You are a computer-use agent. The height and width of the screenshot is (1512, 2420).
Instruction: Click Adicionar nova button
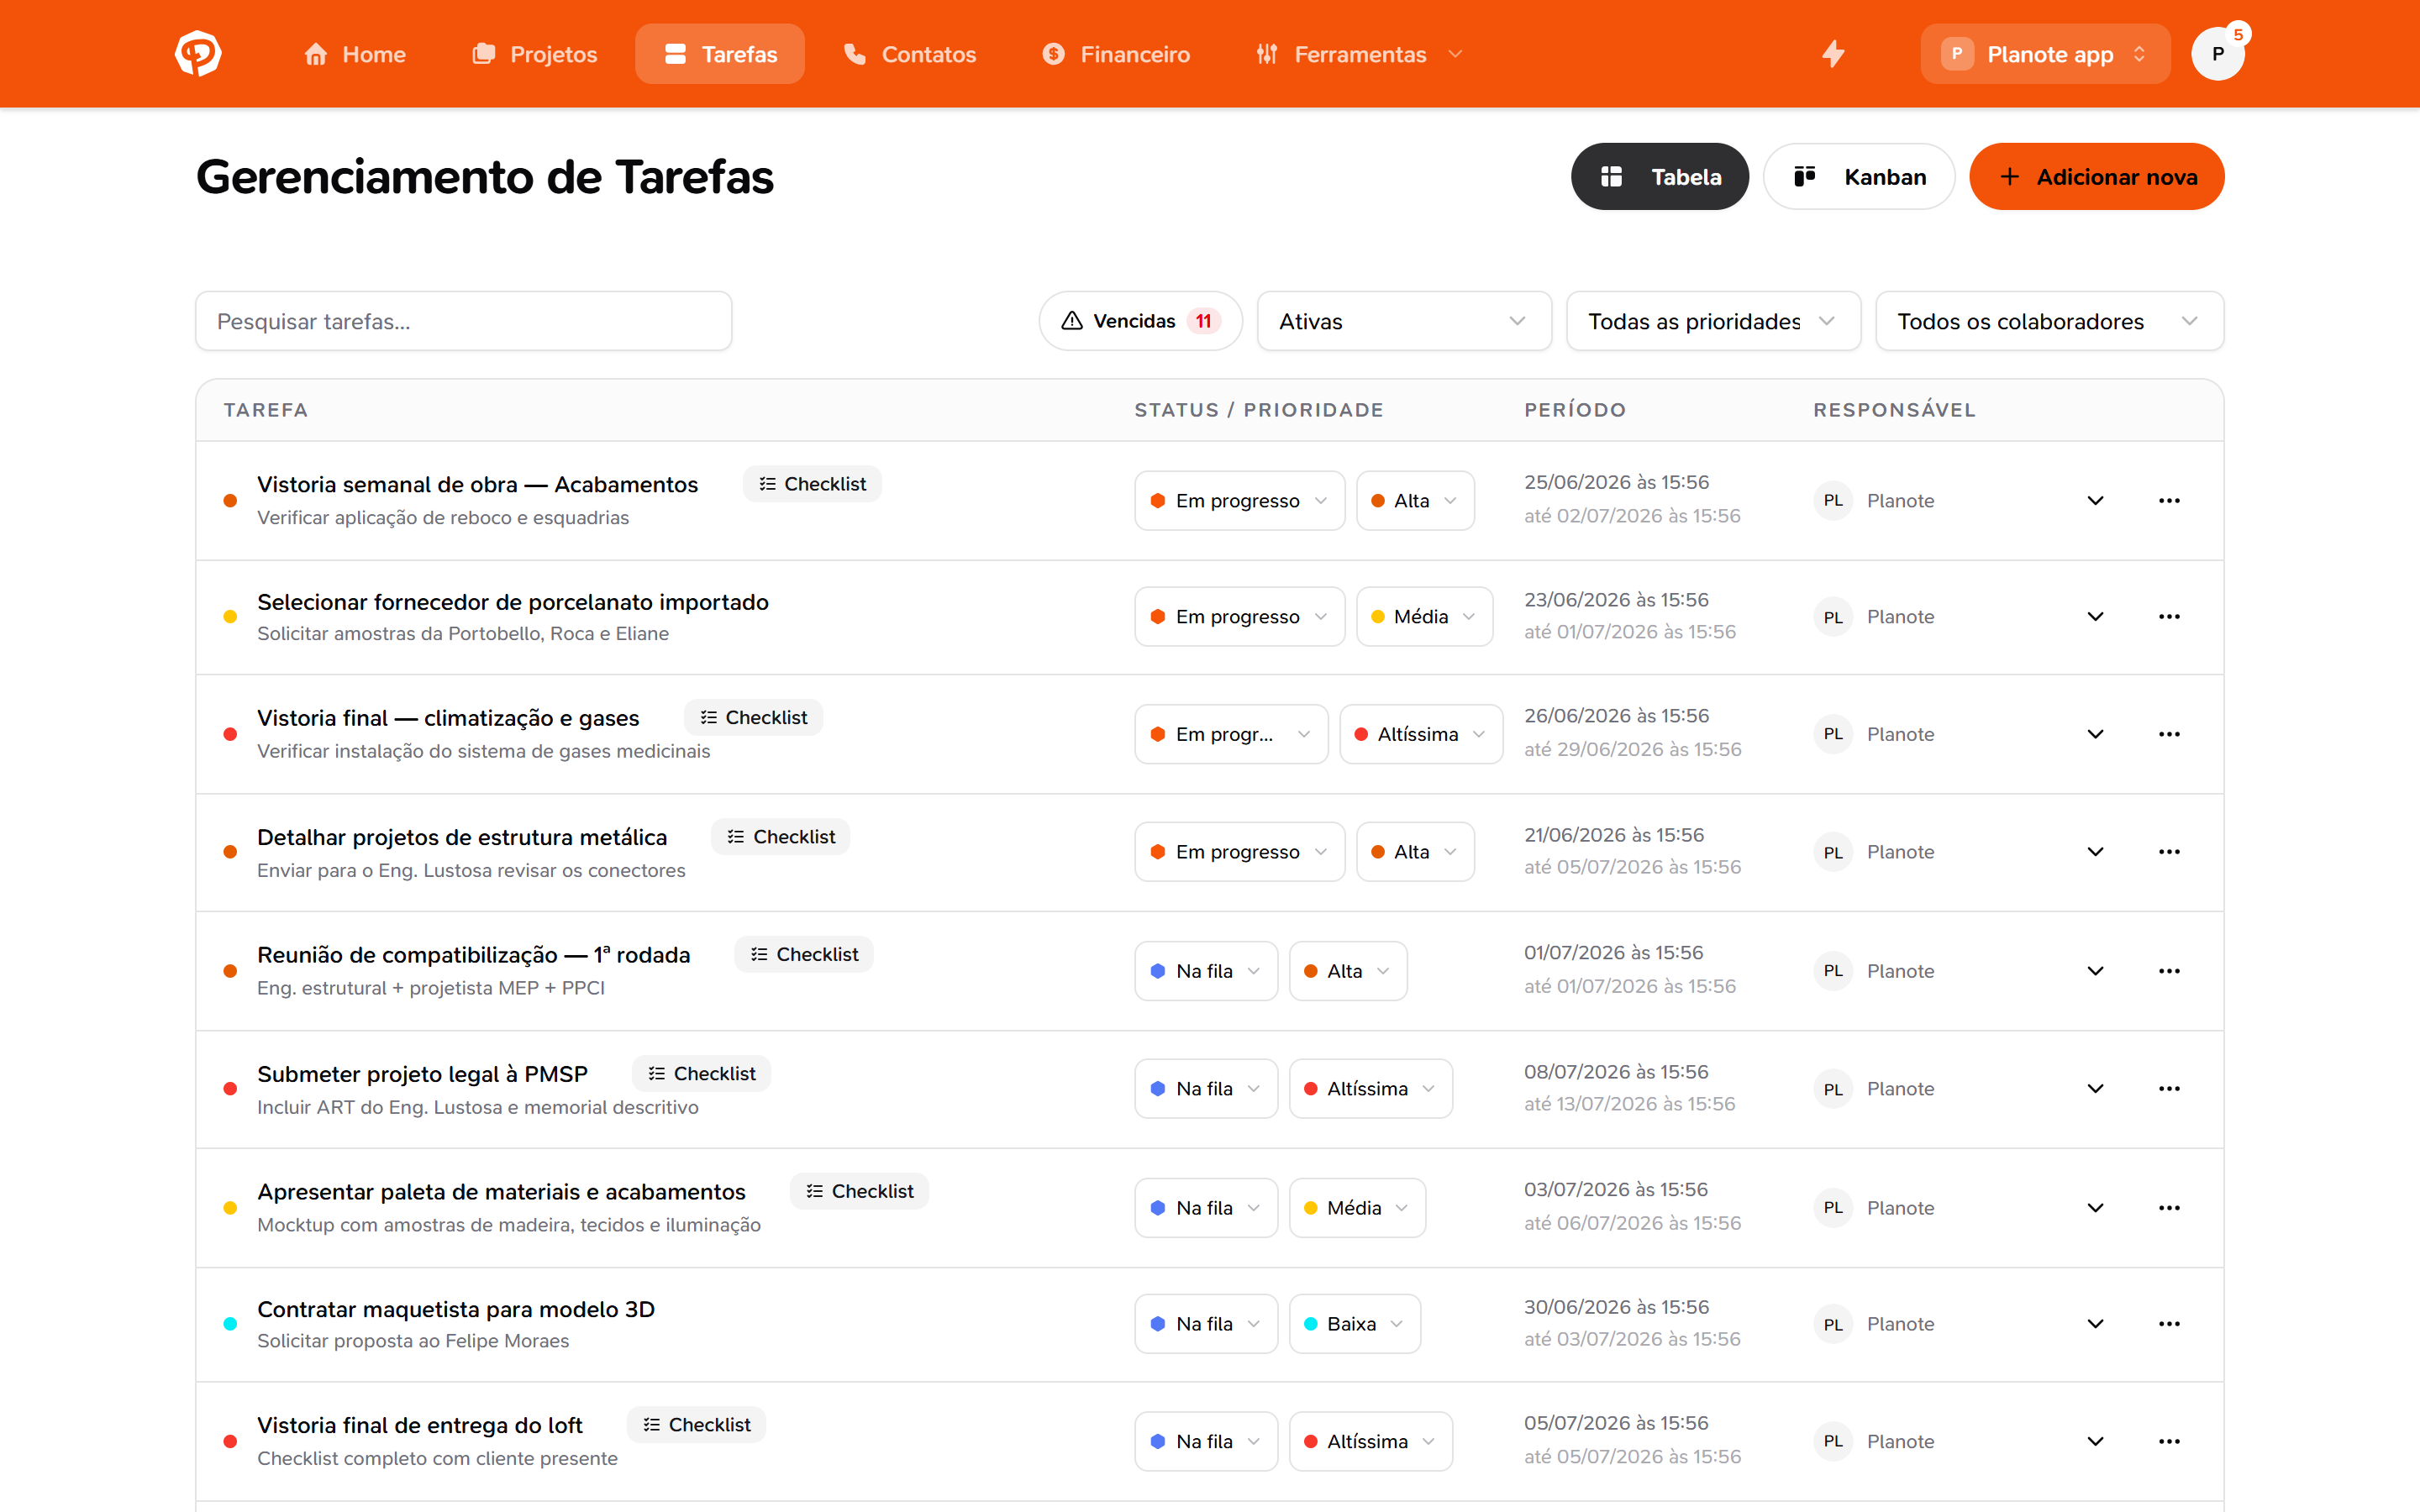(2097, 177)
